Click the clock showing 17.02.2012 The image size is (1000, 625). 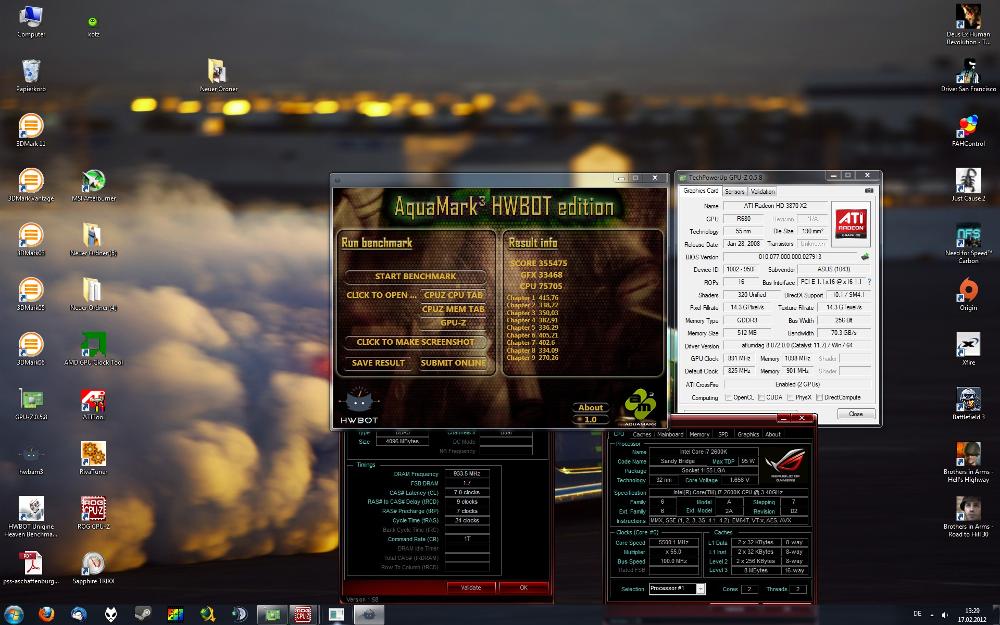pyautogui.click(x=972, y=615)
